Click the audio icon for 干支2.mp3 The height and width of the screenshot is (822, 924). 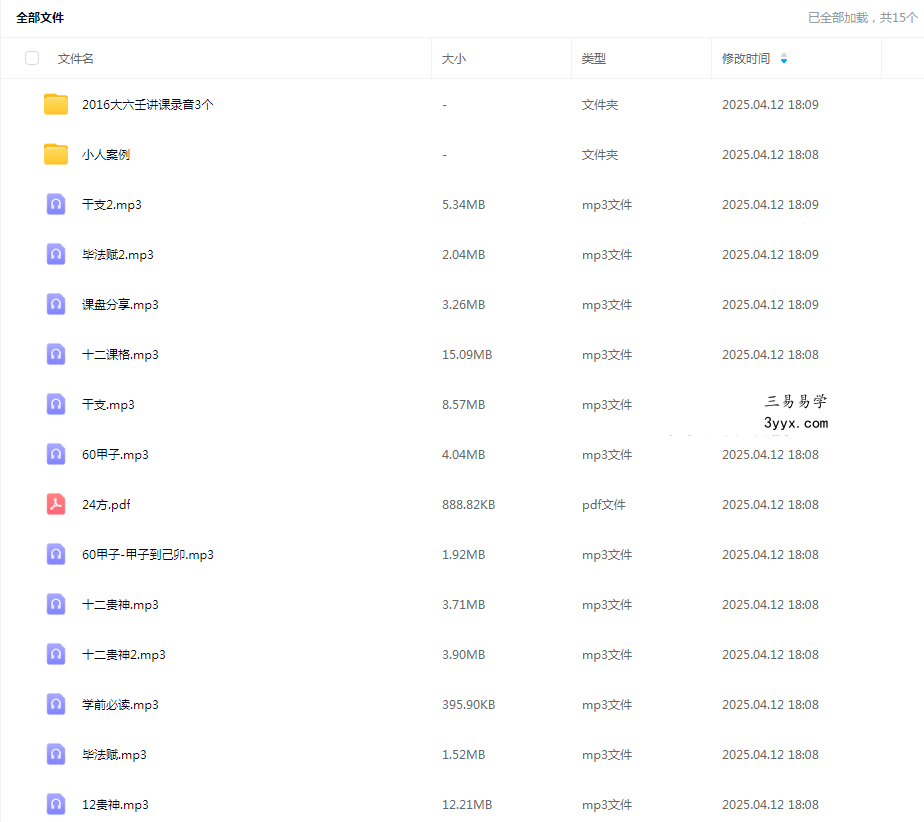coord(56,204)
